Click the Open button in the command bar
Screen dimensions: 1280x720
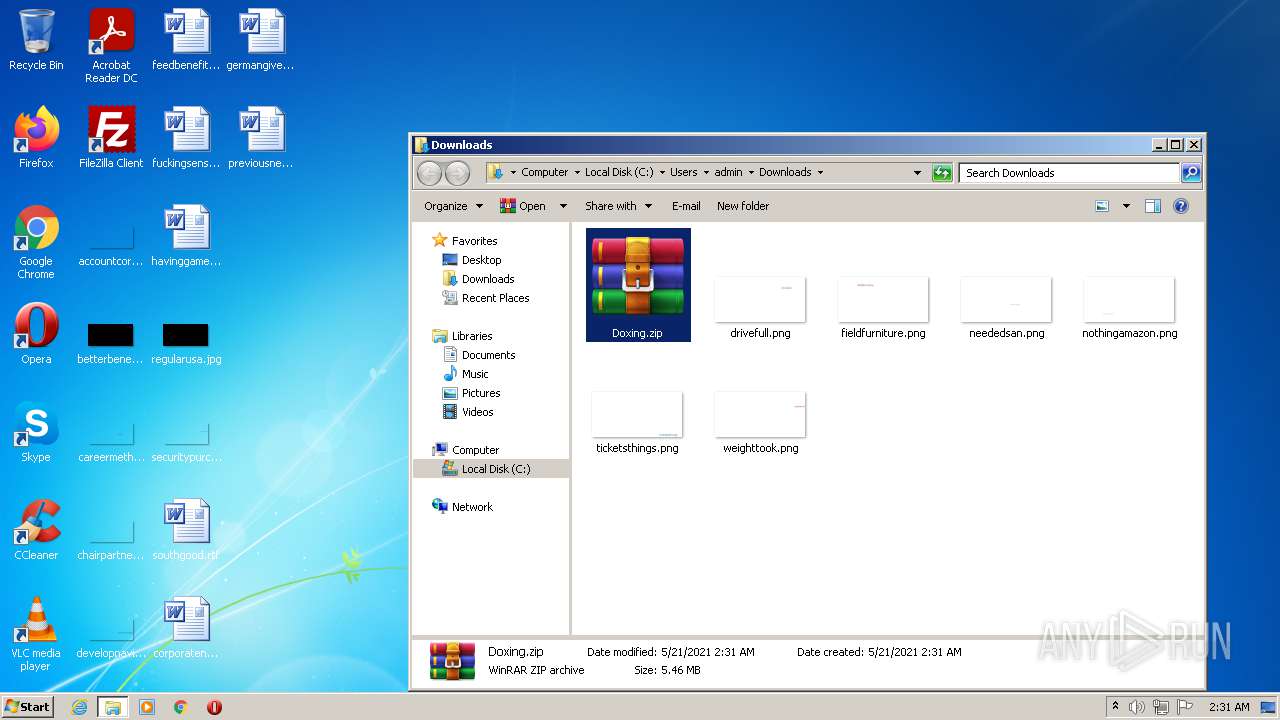(x=523, y=206)
